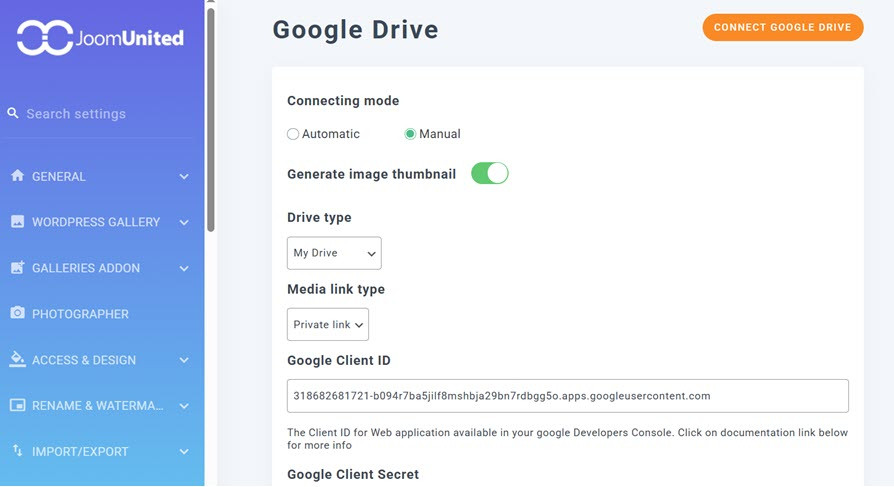Viewport: 894px width, 487px height.
Task: Click the Rename & Watermark icon
Action: click(x=17, y=405)
